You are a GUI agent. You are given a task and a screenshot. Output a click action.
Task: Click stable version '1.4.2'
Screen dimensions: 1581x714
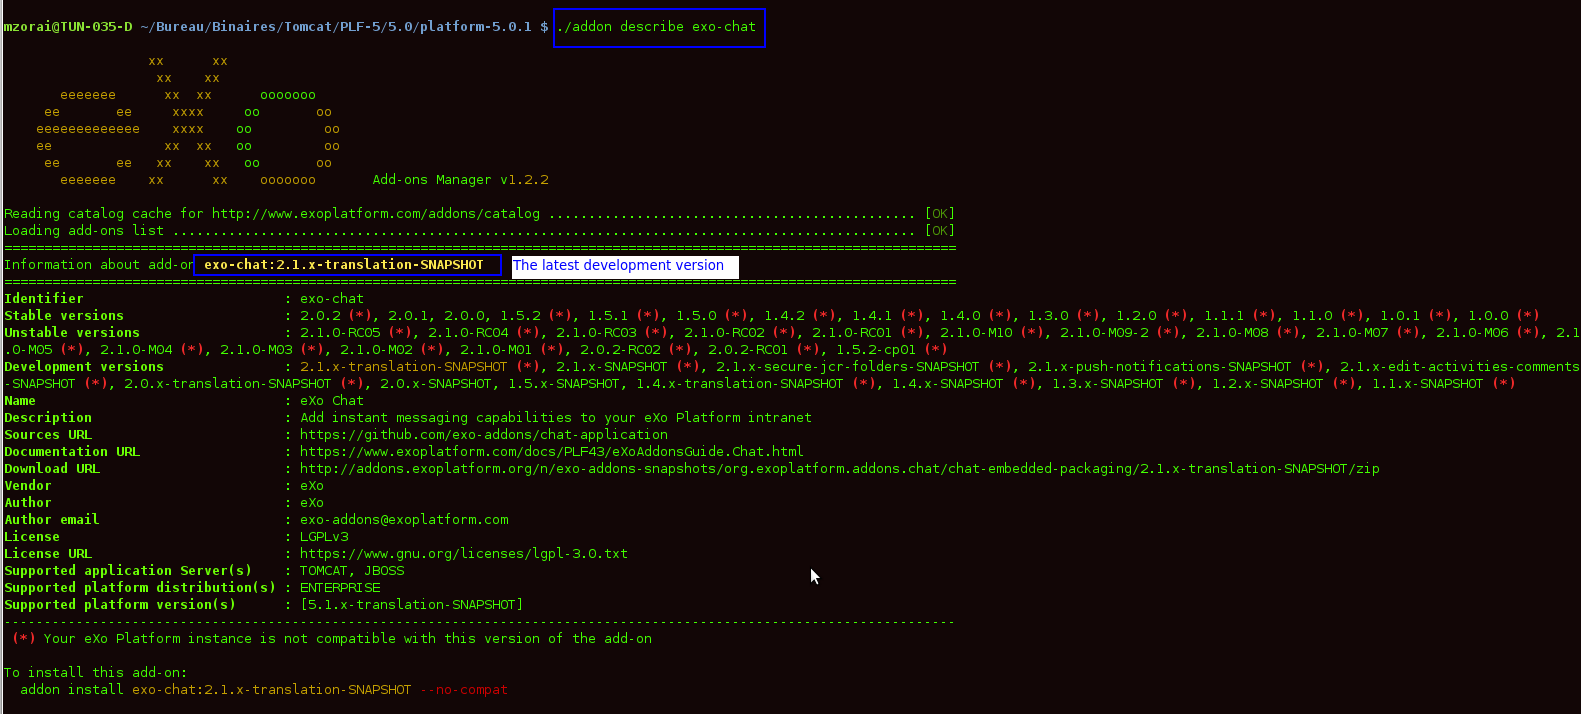[x=784, y=316]
